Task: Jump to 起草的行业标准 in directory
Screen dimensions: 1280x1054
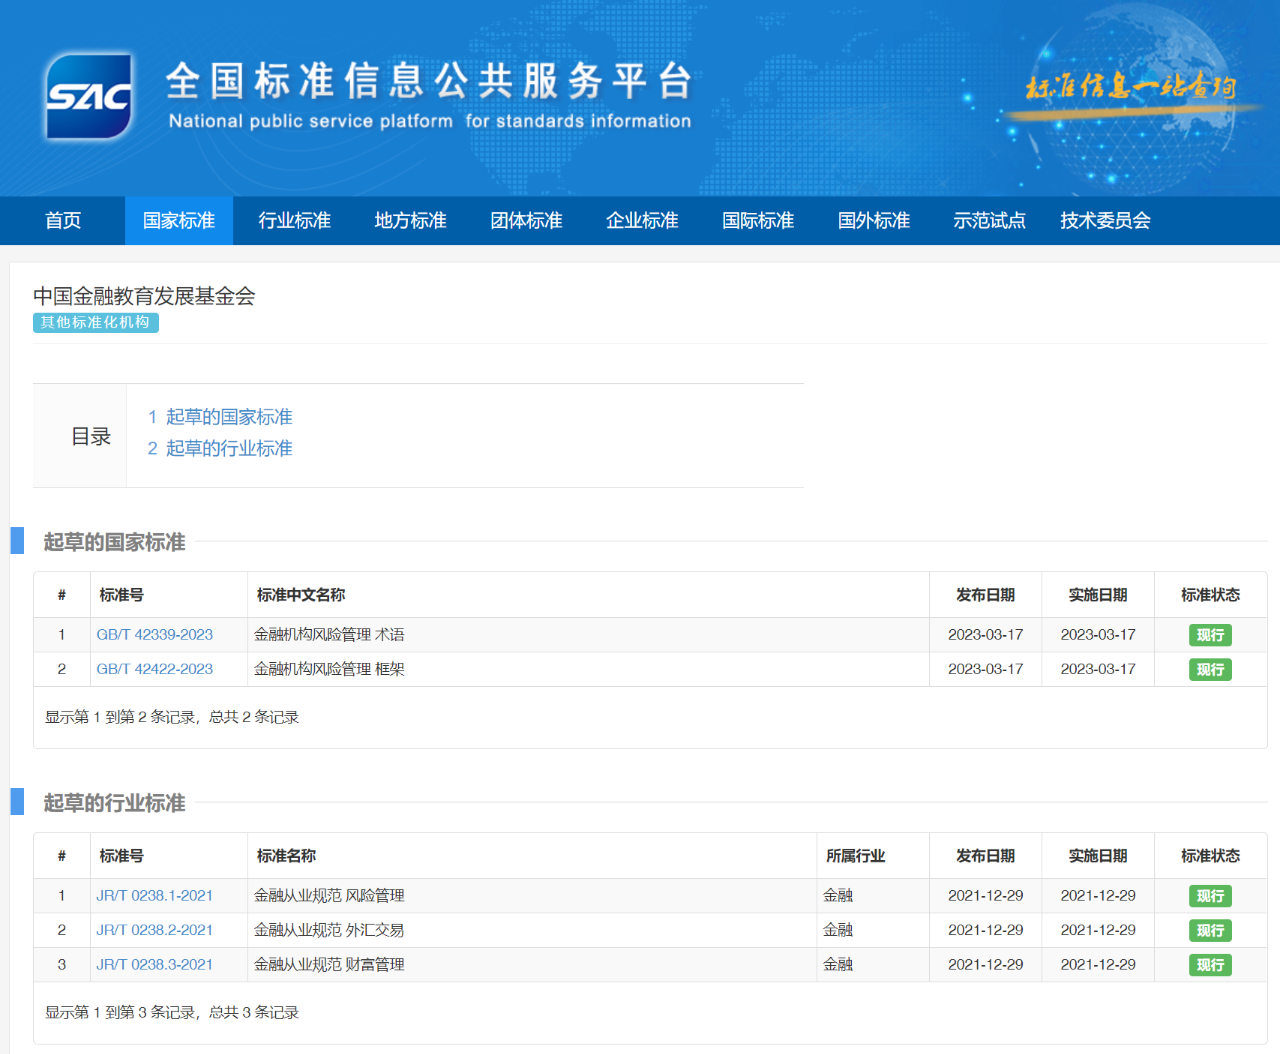Action: [228, 449]
